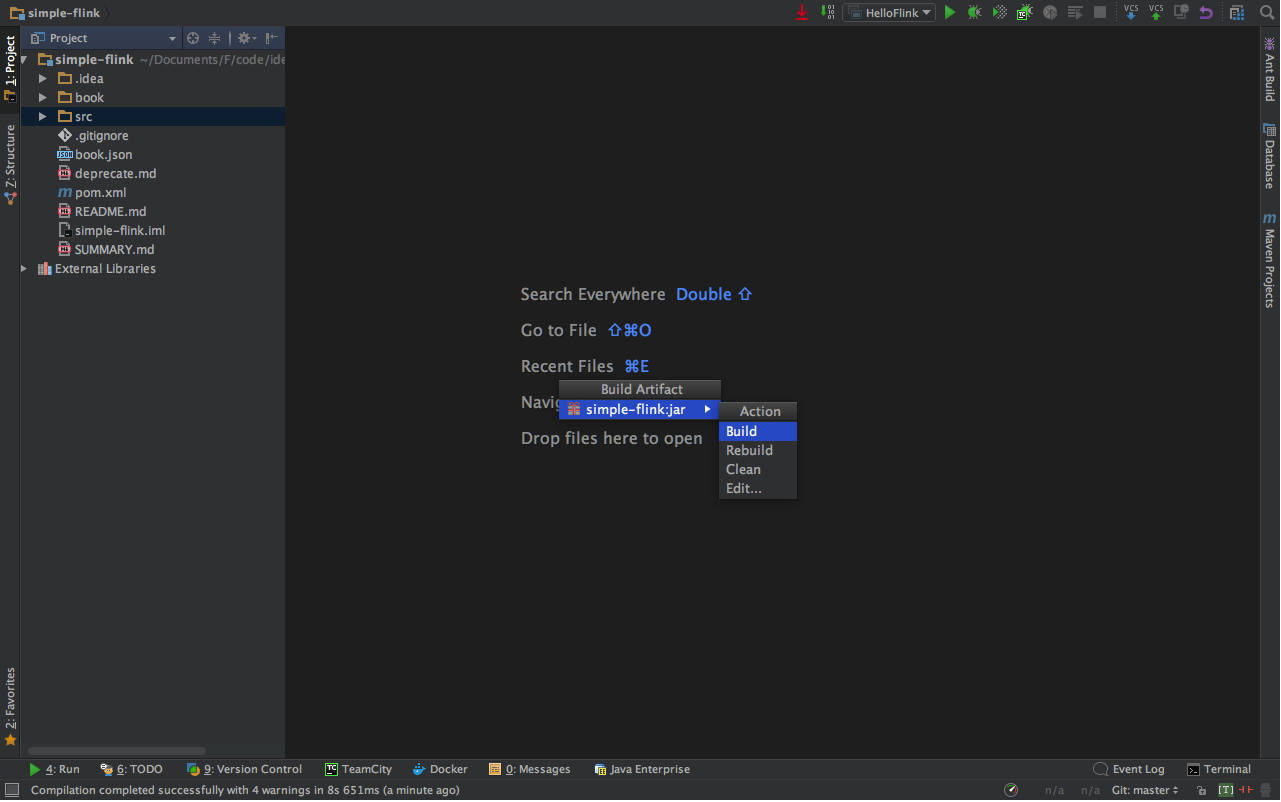Open Java Enterprise tab
This screenshot has height=802, width=1281.
pos(642,770)
